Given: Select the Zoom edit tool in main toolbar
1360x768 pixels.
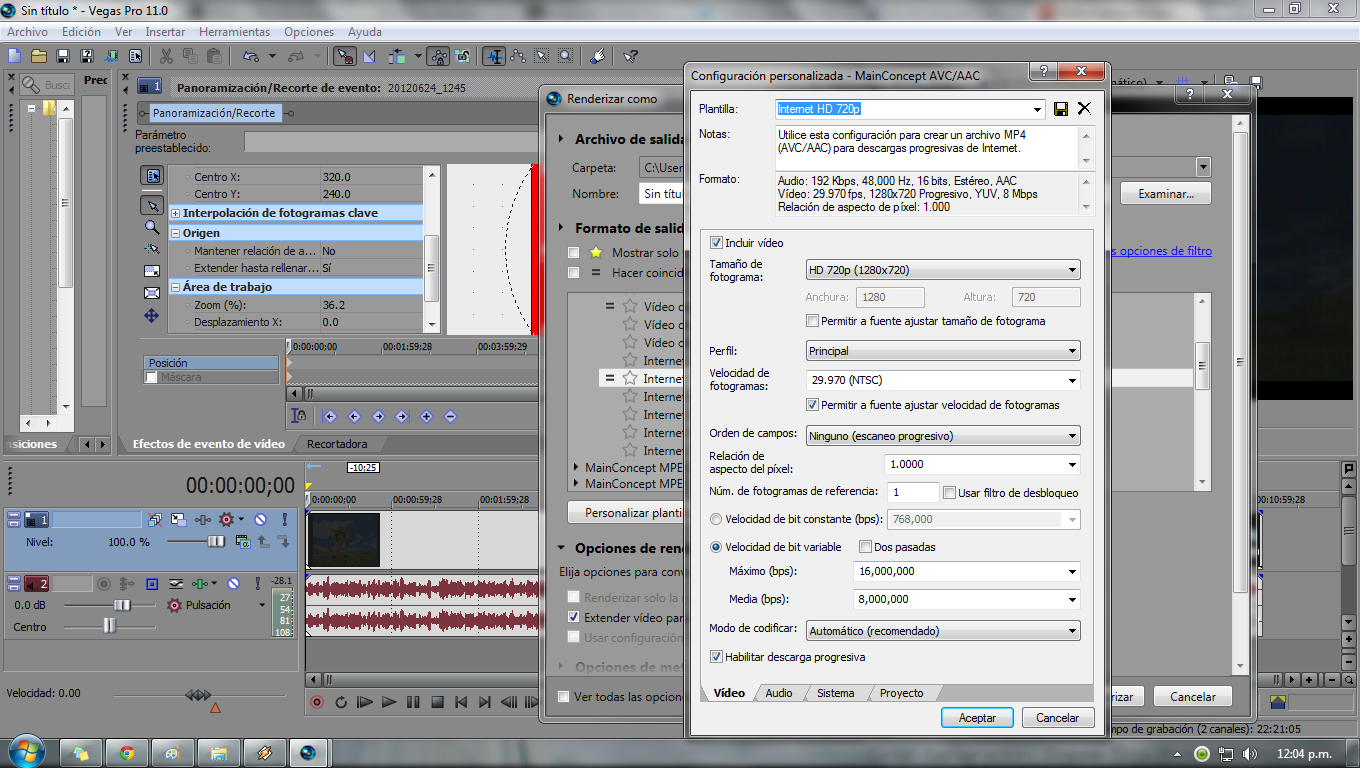Looking at the screenshot, I should click(566, 56).
